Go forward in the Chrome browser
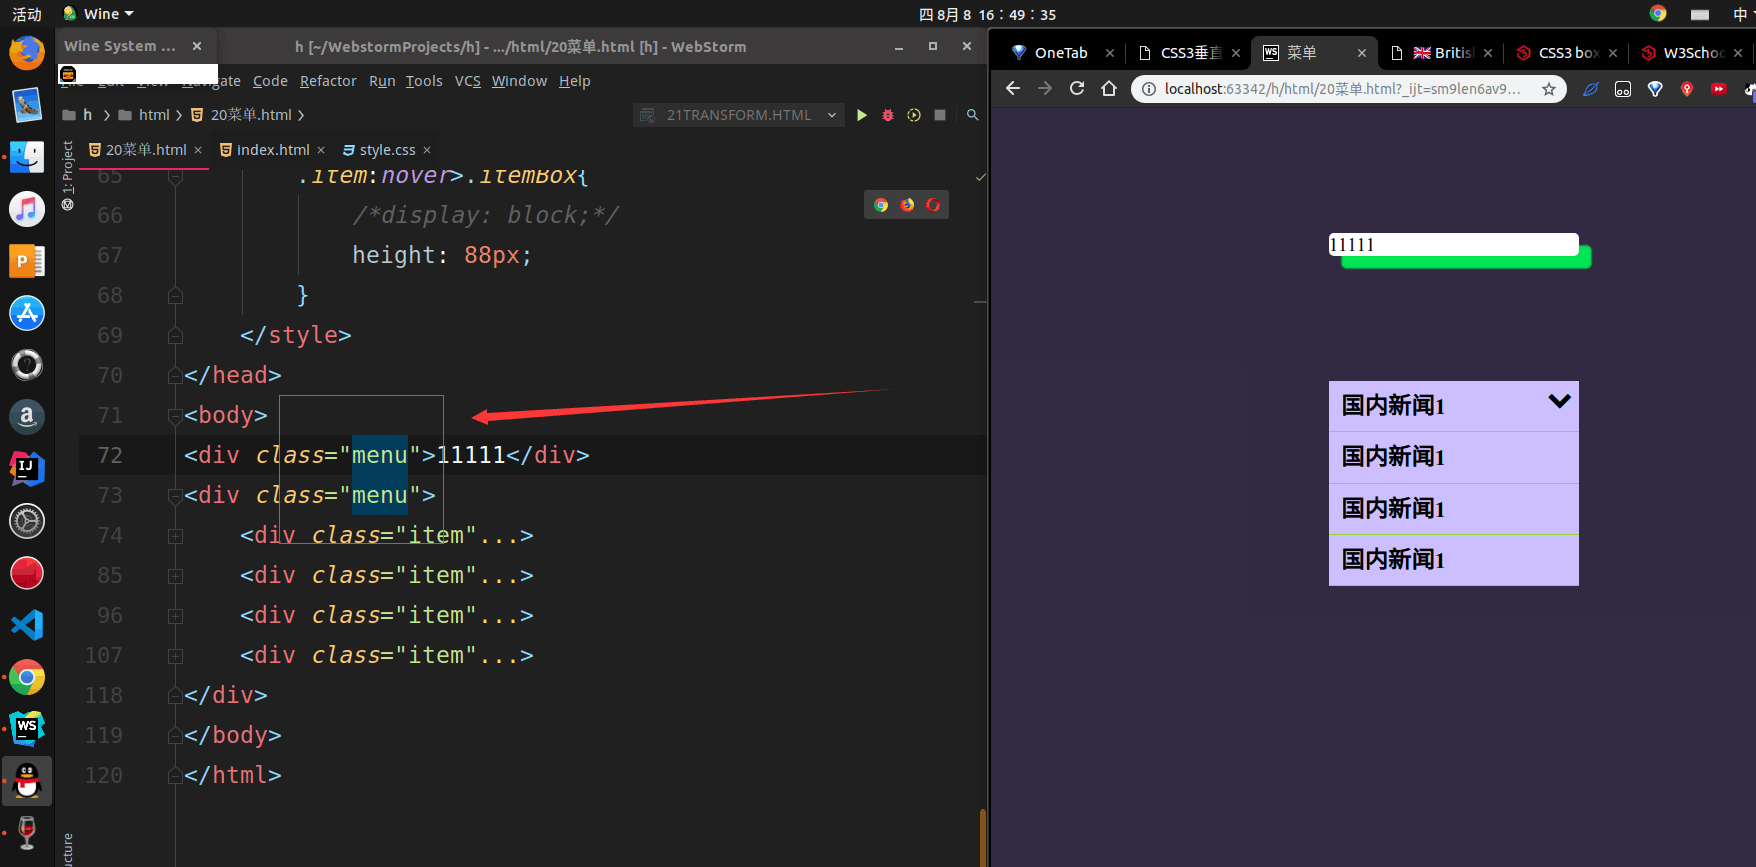The height and width of the screenshot is (867, 1756). click(x=1045, y=89)
